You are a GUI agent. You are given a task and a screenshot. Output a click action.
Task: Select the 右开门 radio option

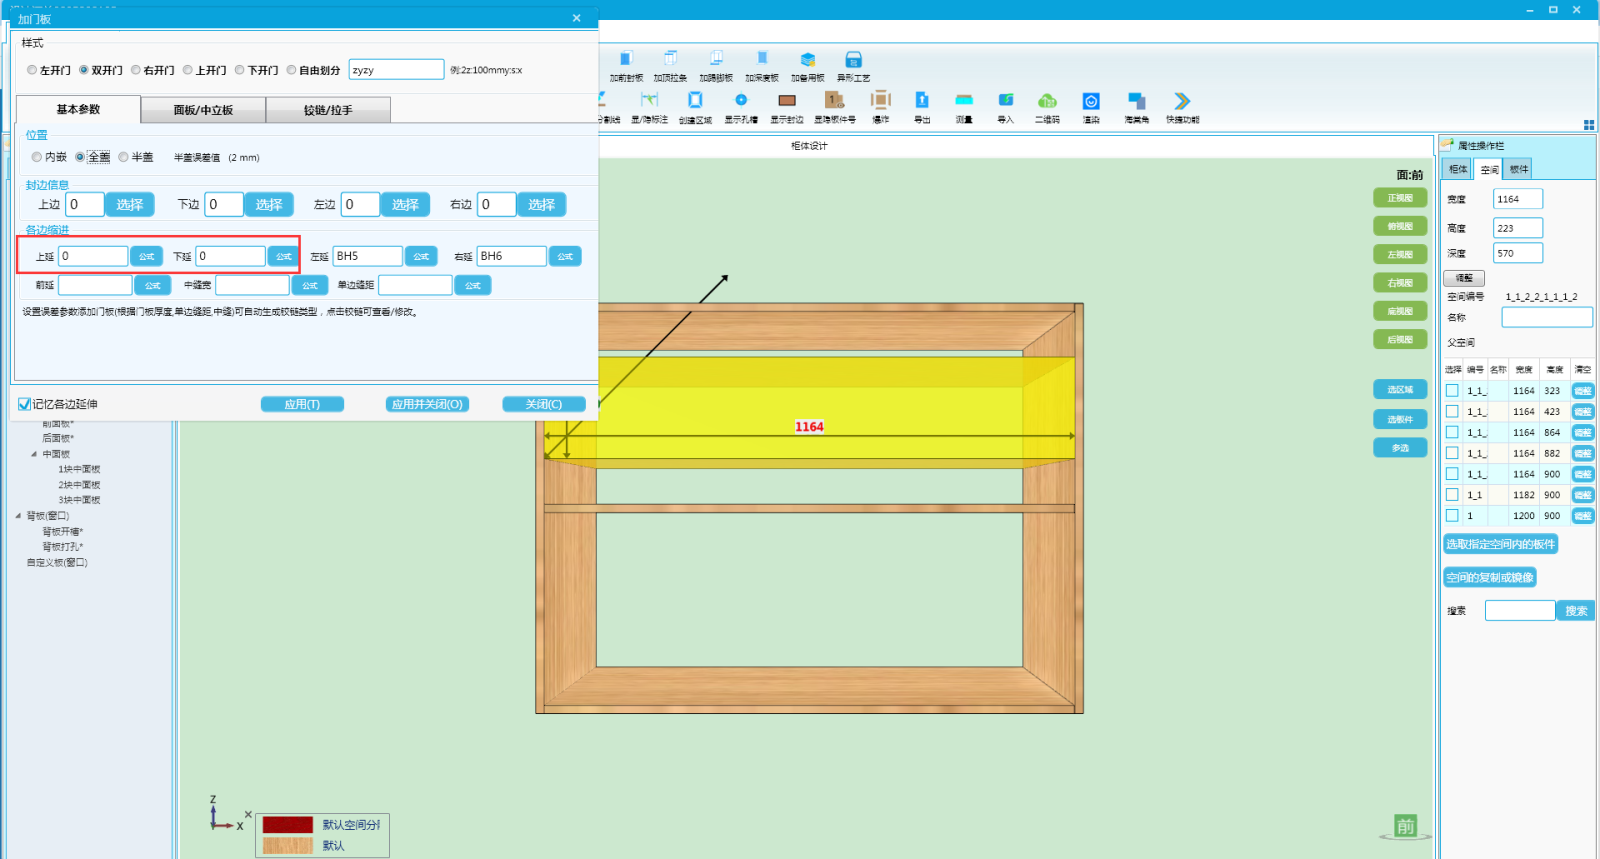[136, 70]
